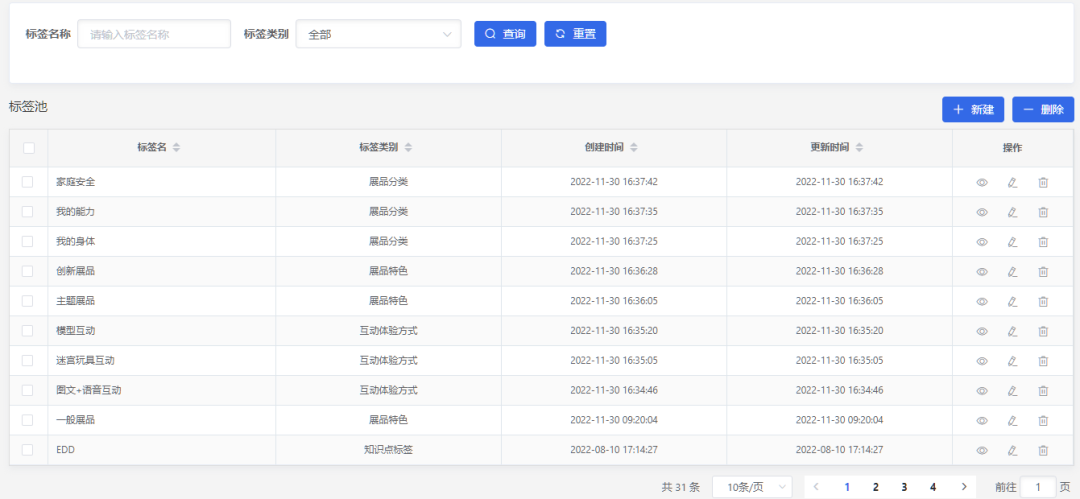The image size is (1080, 499).
Task: Delete the 模型互动 tag via trash icon
Action: click(x=1043, y=331)
